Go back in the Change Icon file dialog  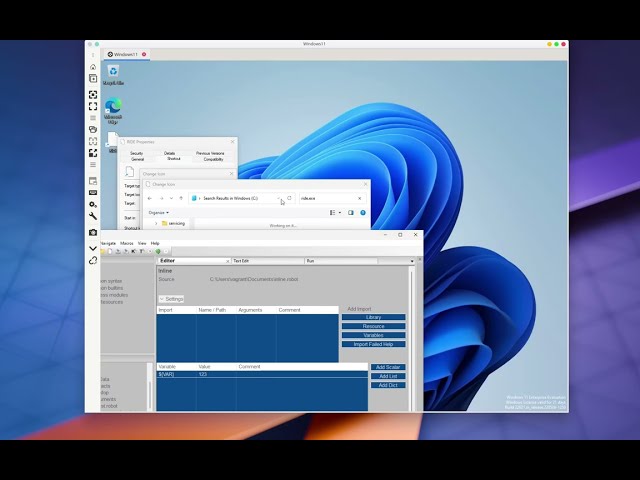click(x=150, y=198)
